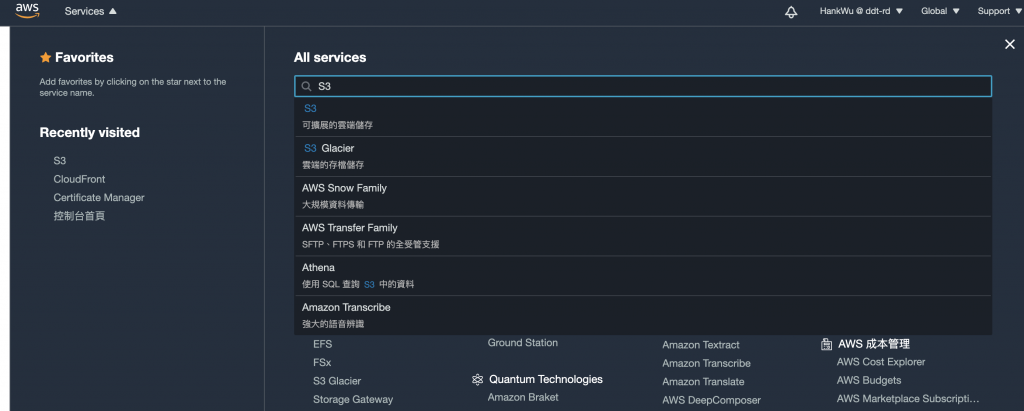Viewport: 1024px width, 411px height.
Task: Click the AWS logo icon
Action: tap(27, 10)
